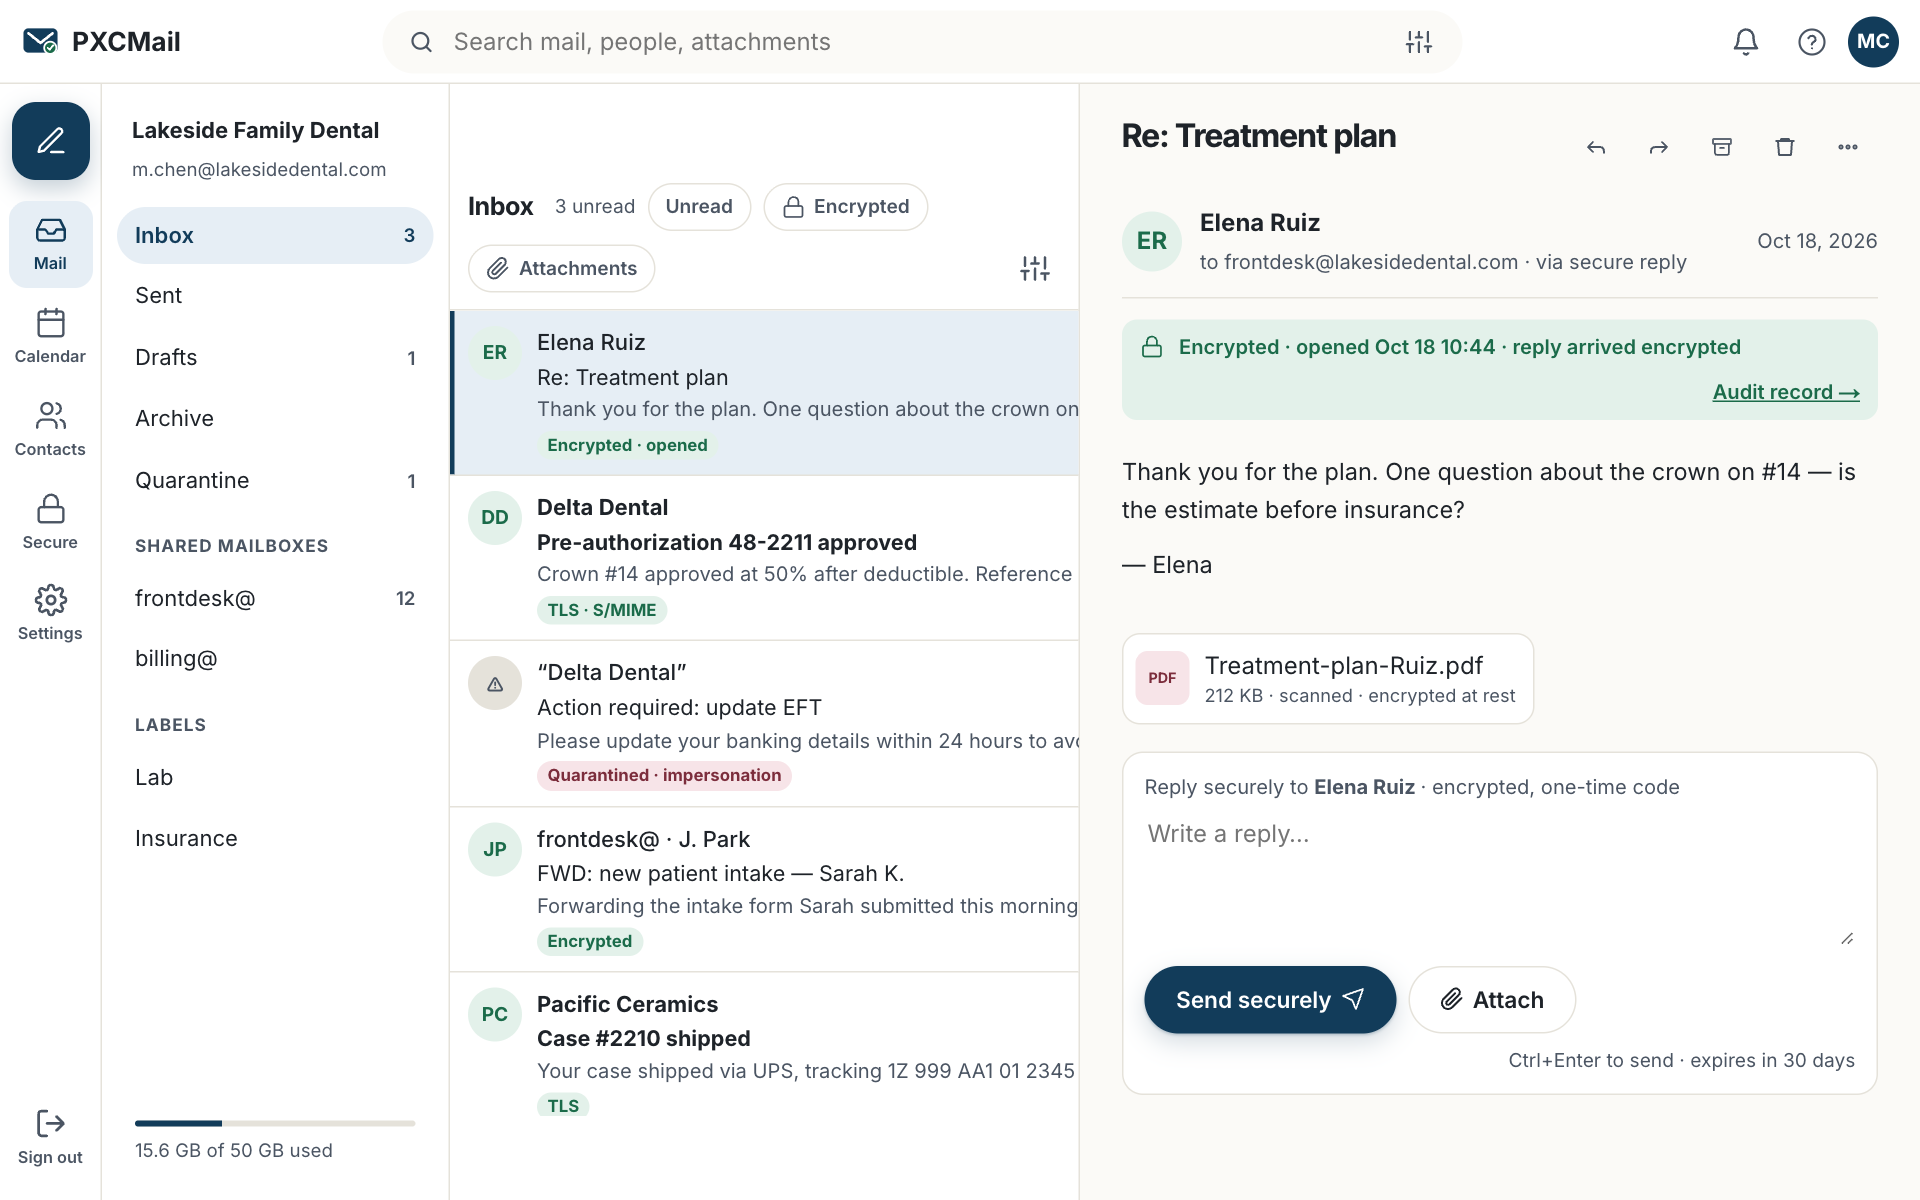1920x1200 pixels.
Task: Toggle the Unread filter chip
Action: coord(699,207)
